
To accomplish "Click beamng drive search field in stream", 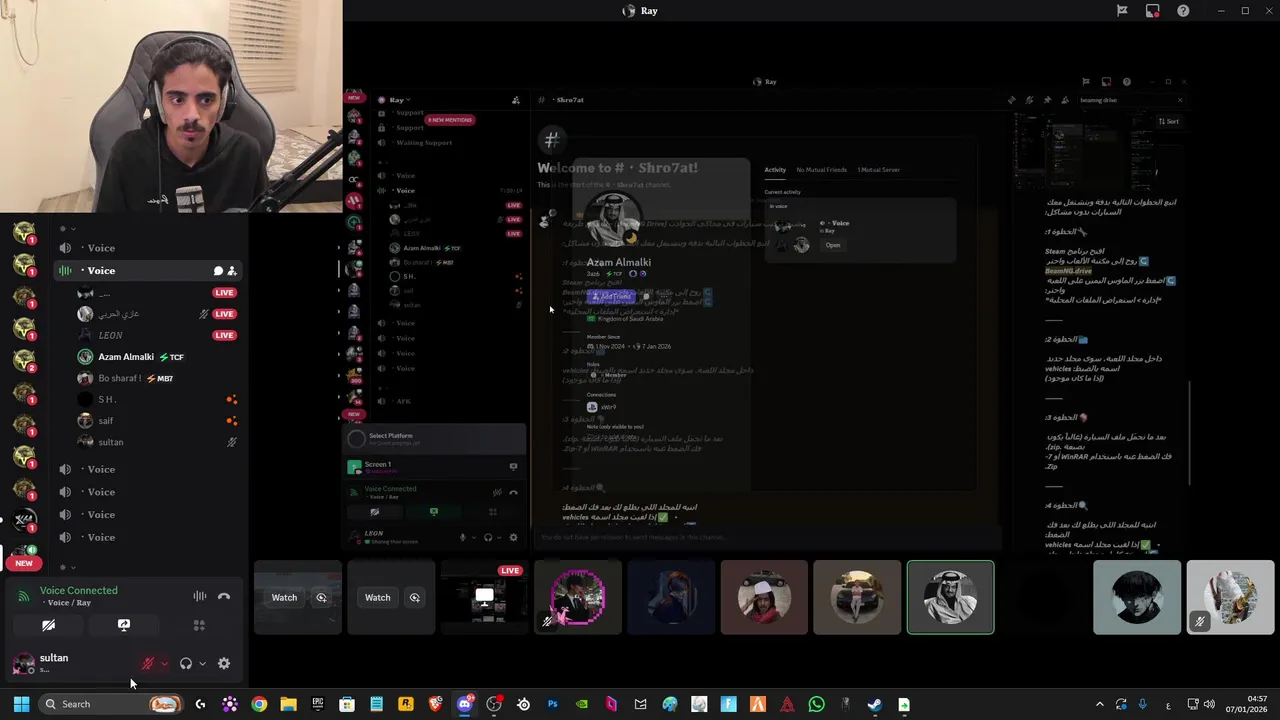I will pyautogui.click(x=1130, y=100).
